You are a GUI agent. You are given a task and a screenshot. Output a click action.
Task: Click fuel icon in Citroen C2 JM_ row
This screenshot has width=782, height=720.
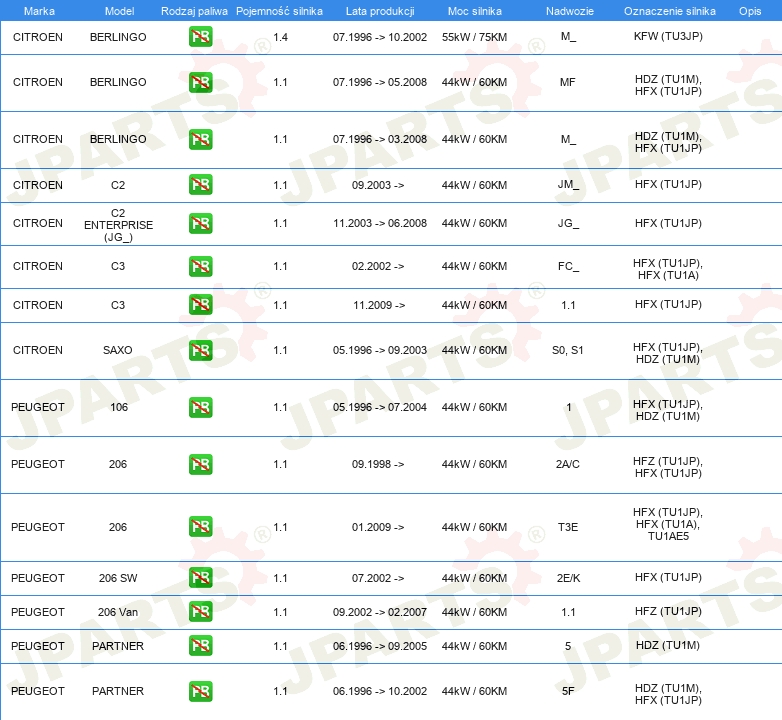point(200,184)
